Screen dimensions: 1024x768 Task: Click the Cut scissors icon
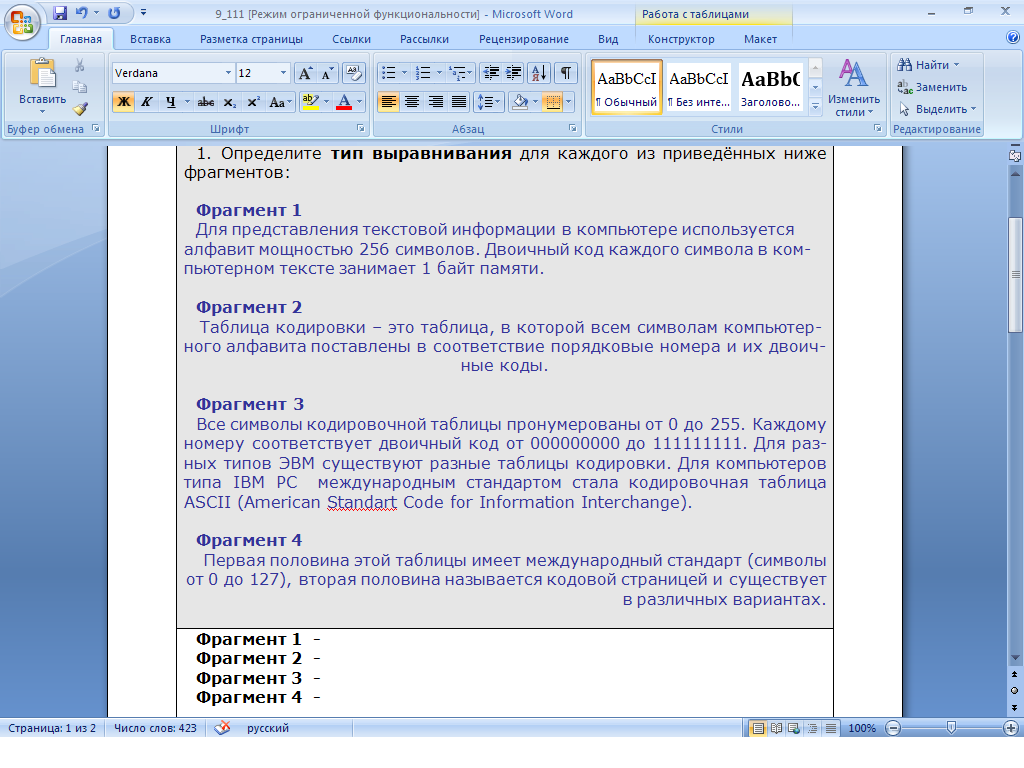[x=80, y=65]
